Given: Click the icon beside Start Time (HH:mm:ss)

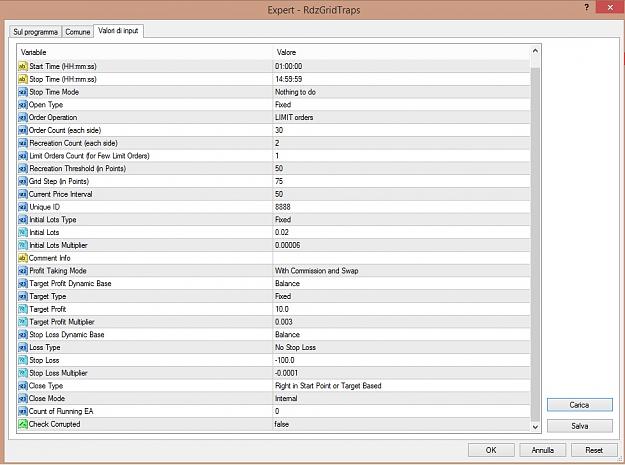Looking at the screenshot, I should tap(23, 66).
